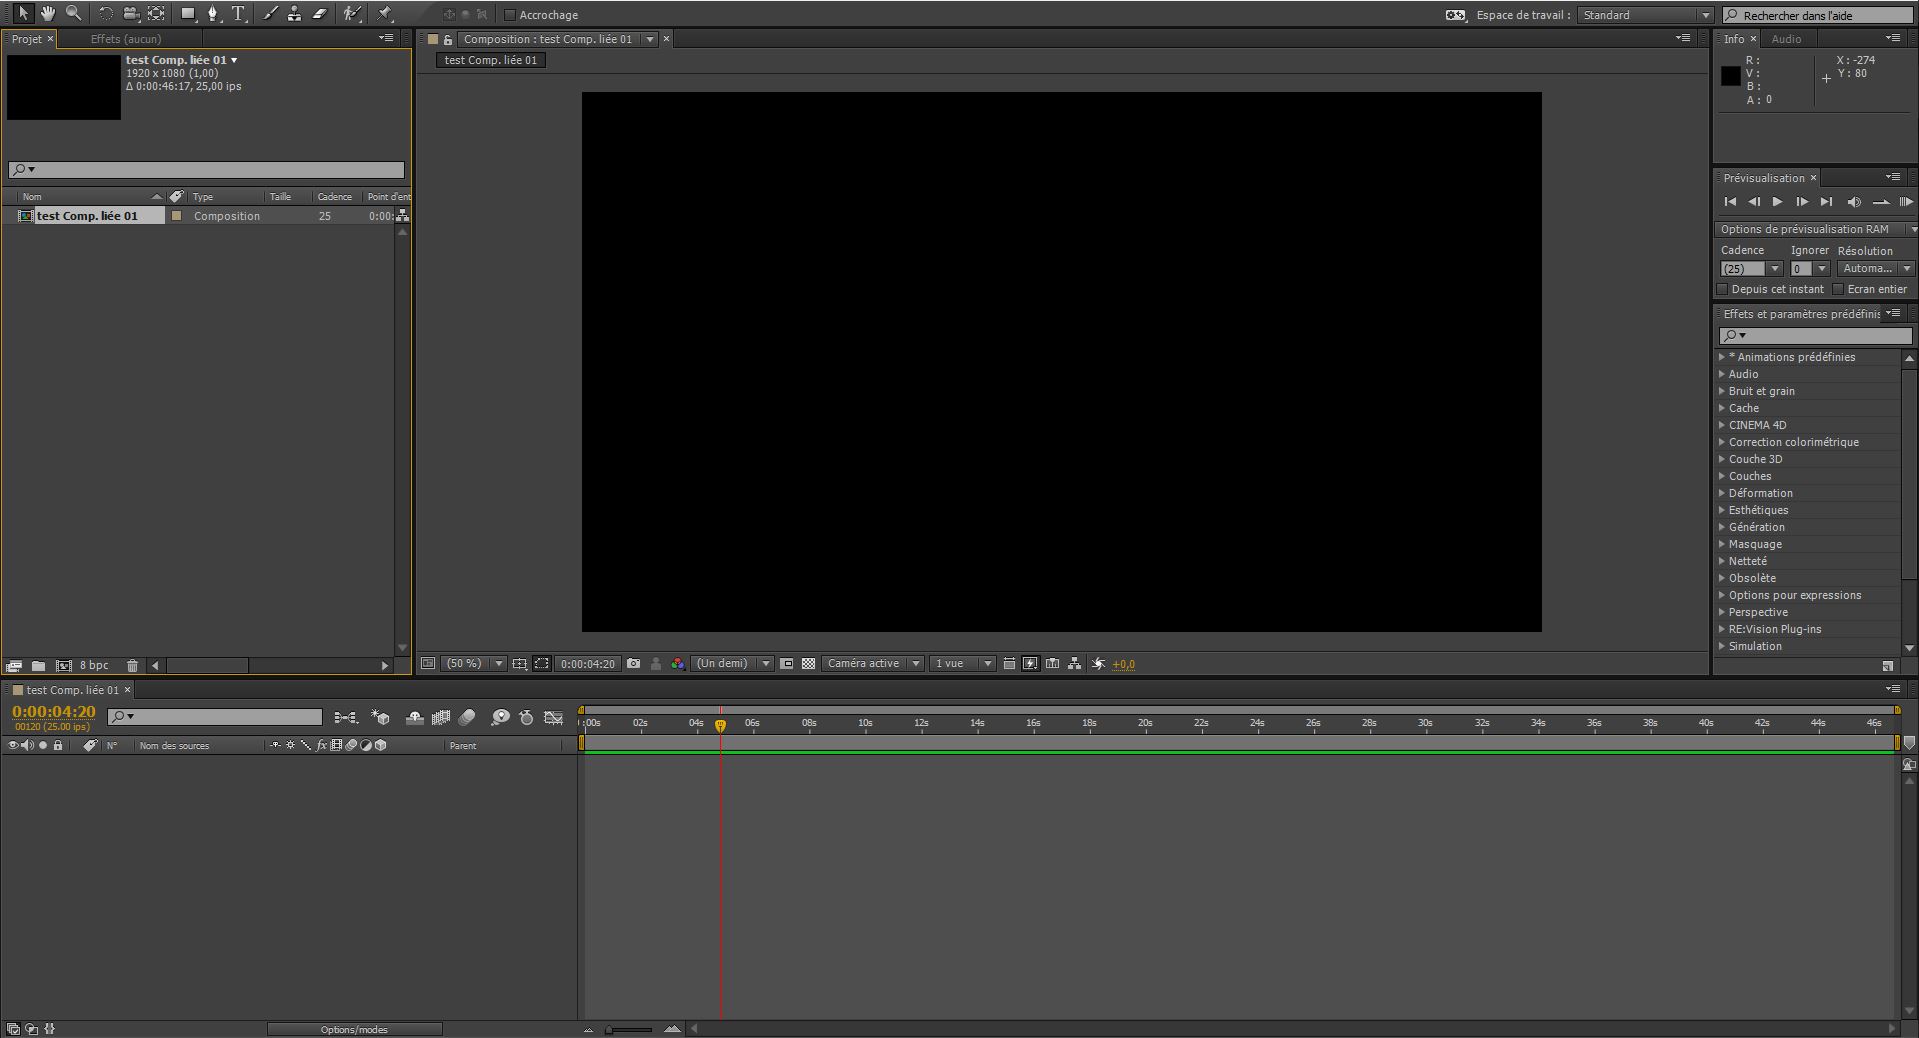Select the Hand tool
This screenshot has height=1038, width=1919.
[47, 14]
